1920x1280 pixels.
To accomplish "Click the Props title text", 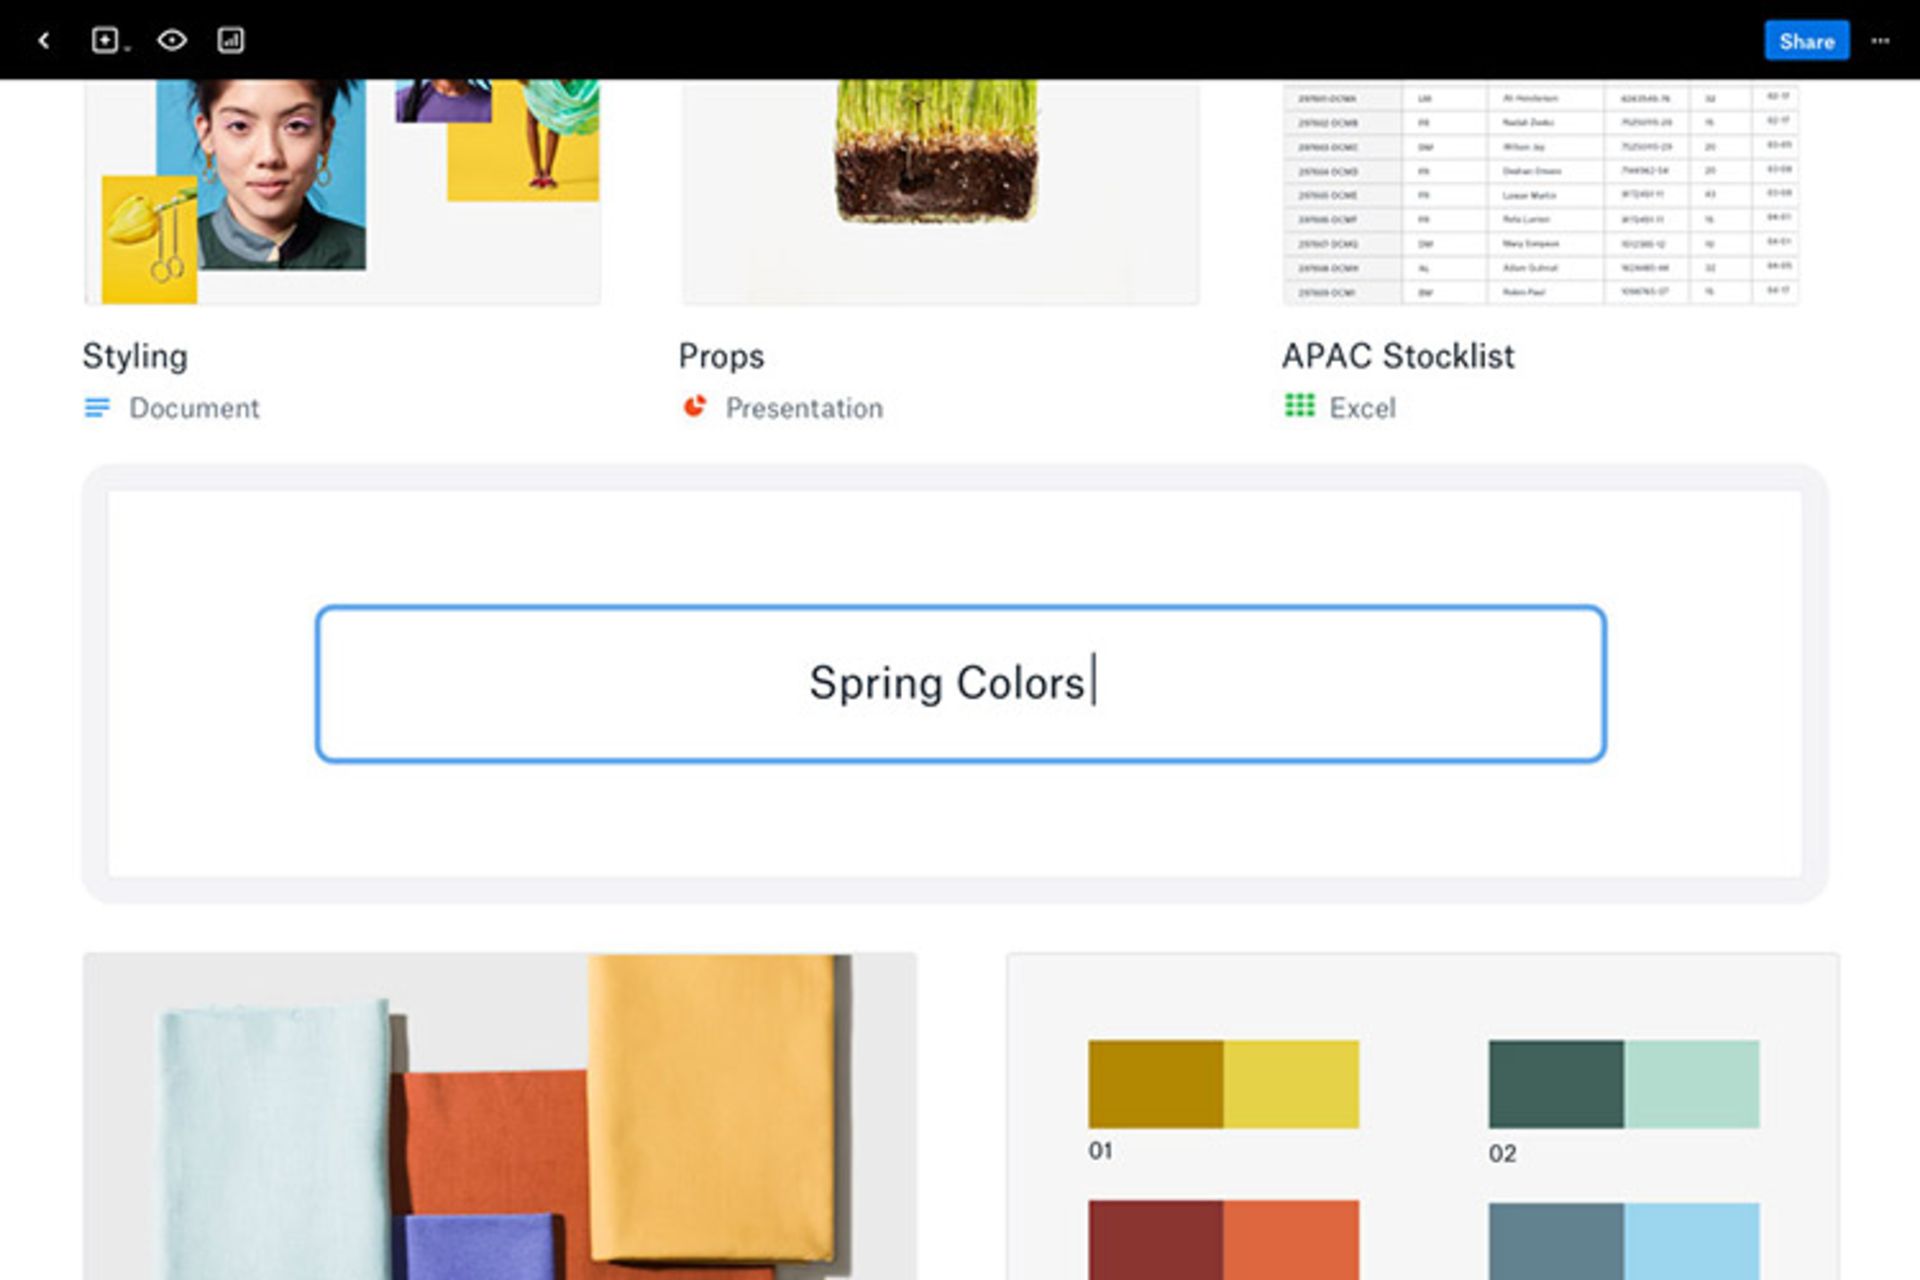I will pos(721,356).
